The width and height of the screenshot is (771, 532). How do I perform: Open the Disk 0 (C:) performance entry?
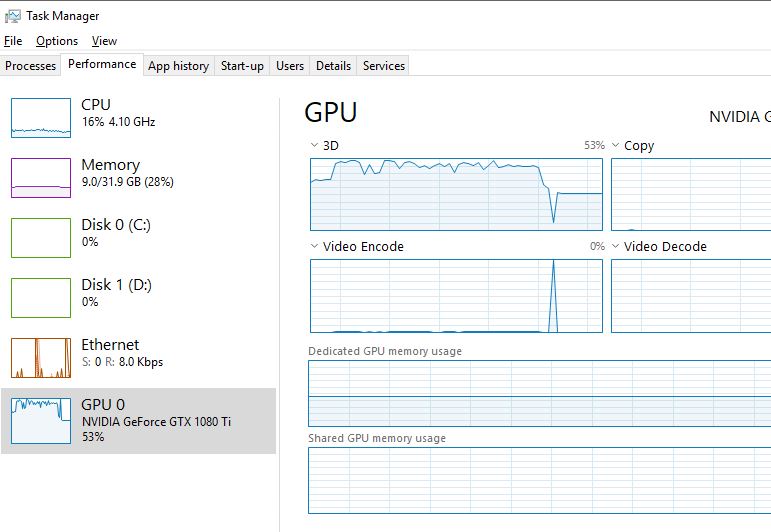pos(139,238)
